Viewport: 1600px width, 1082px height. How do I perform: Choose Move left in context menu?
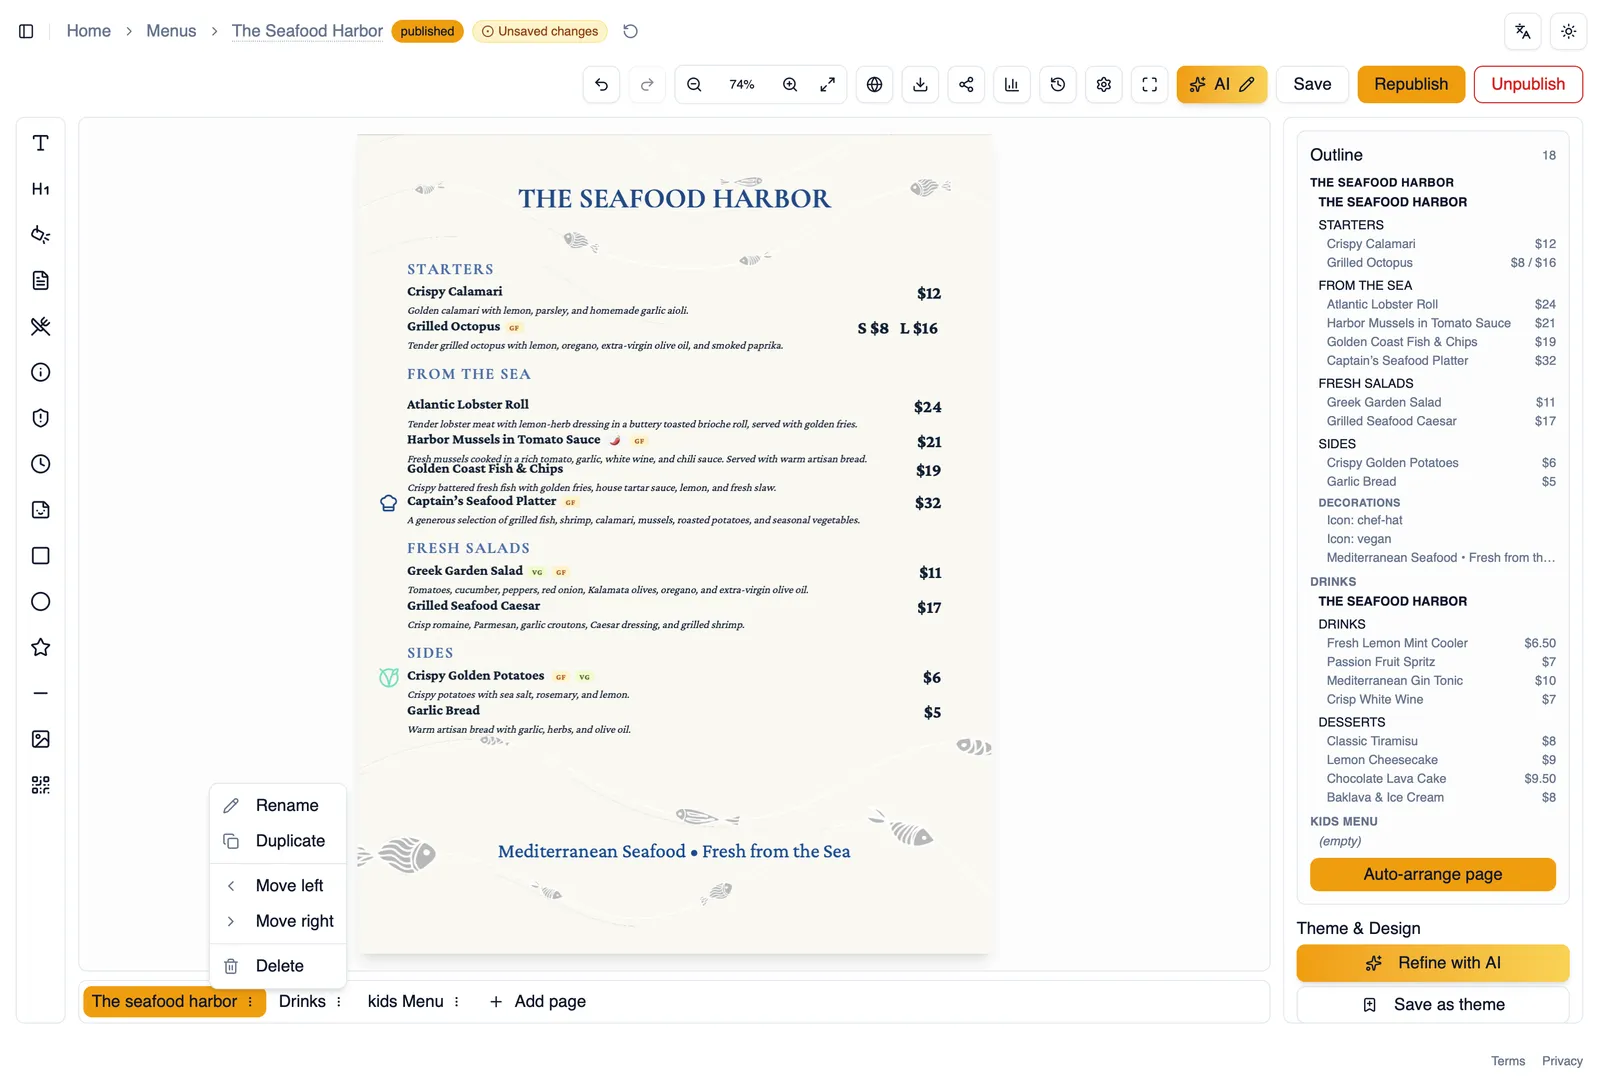[x=278, y=886]
